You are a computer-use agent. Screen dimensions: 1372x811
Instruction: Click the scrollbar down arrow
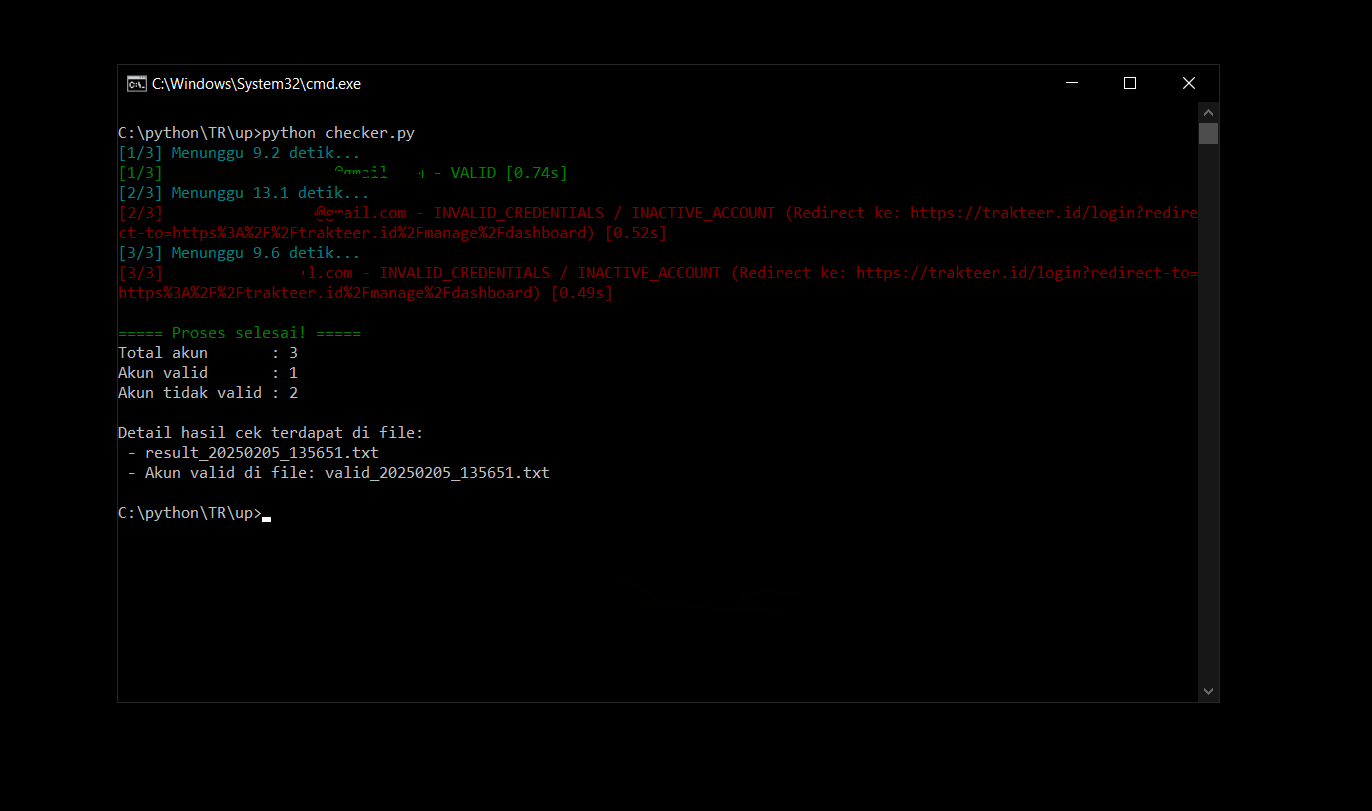[x=1208, y=691]
